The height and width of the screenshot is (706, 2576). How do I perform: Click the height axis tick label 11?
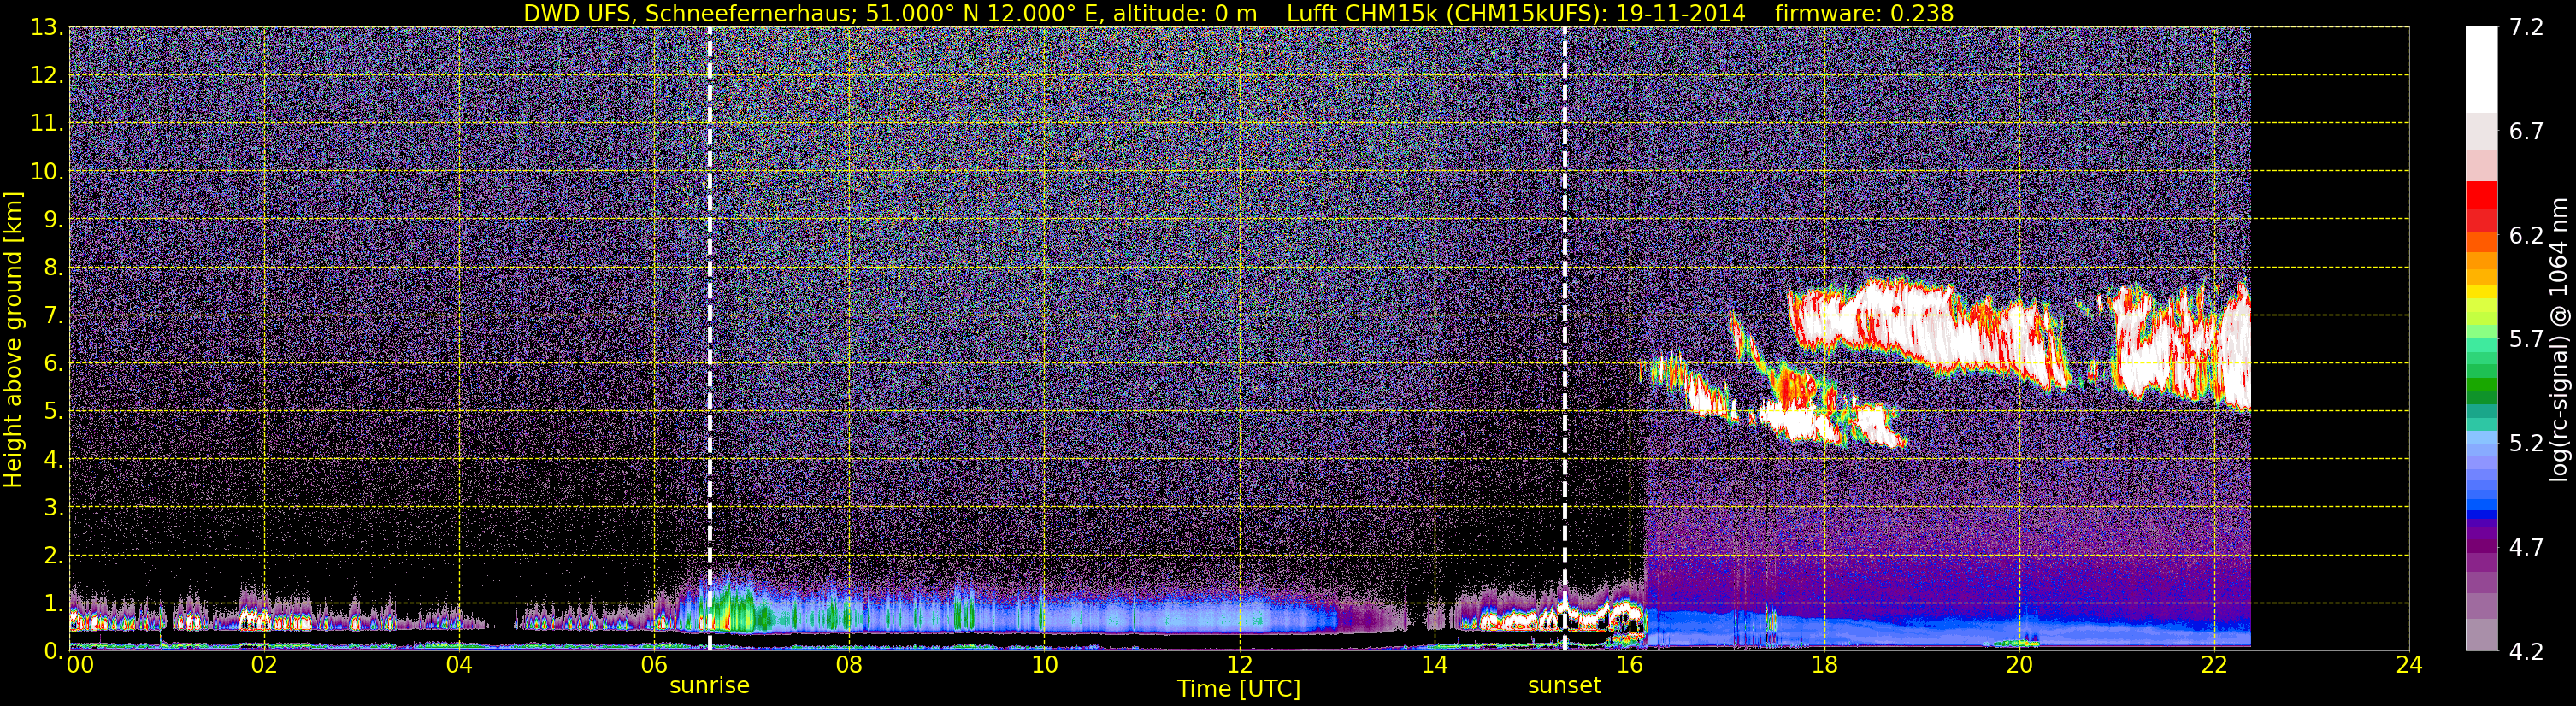(x=46, y=124)
